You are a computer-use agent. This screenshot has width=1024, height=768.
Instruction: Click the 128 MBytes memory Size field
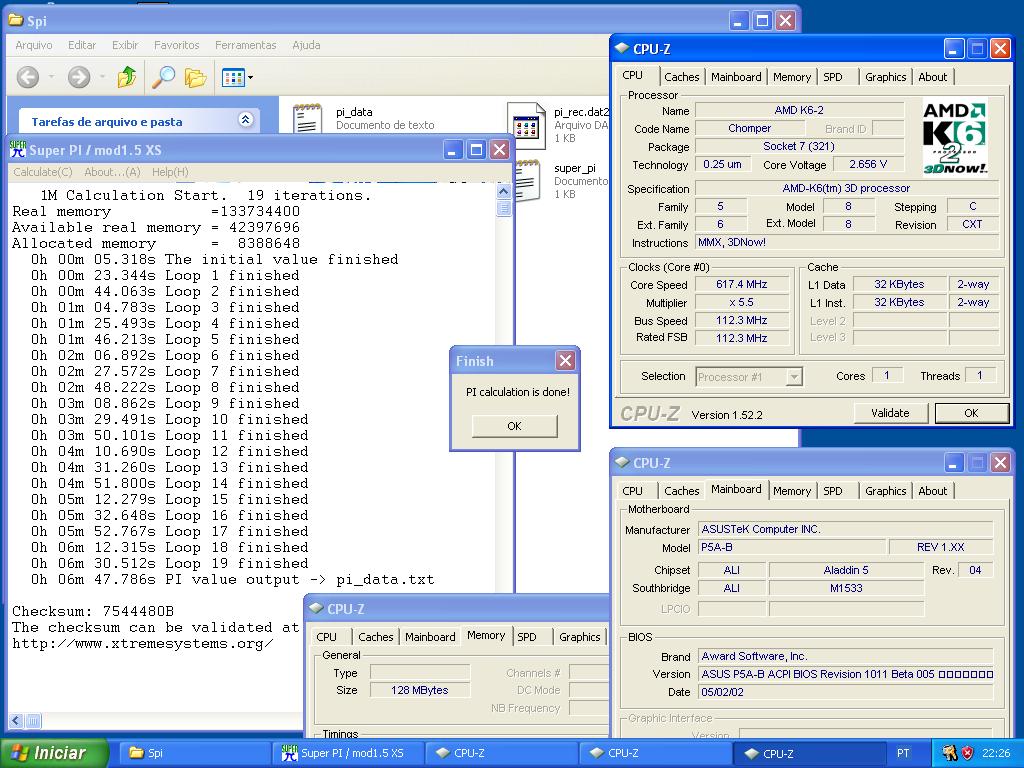pyautogui.click(x=419, y=690)
